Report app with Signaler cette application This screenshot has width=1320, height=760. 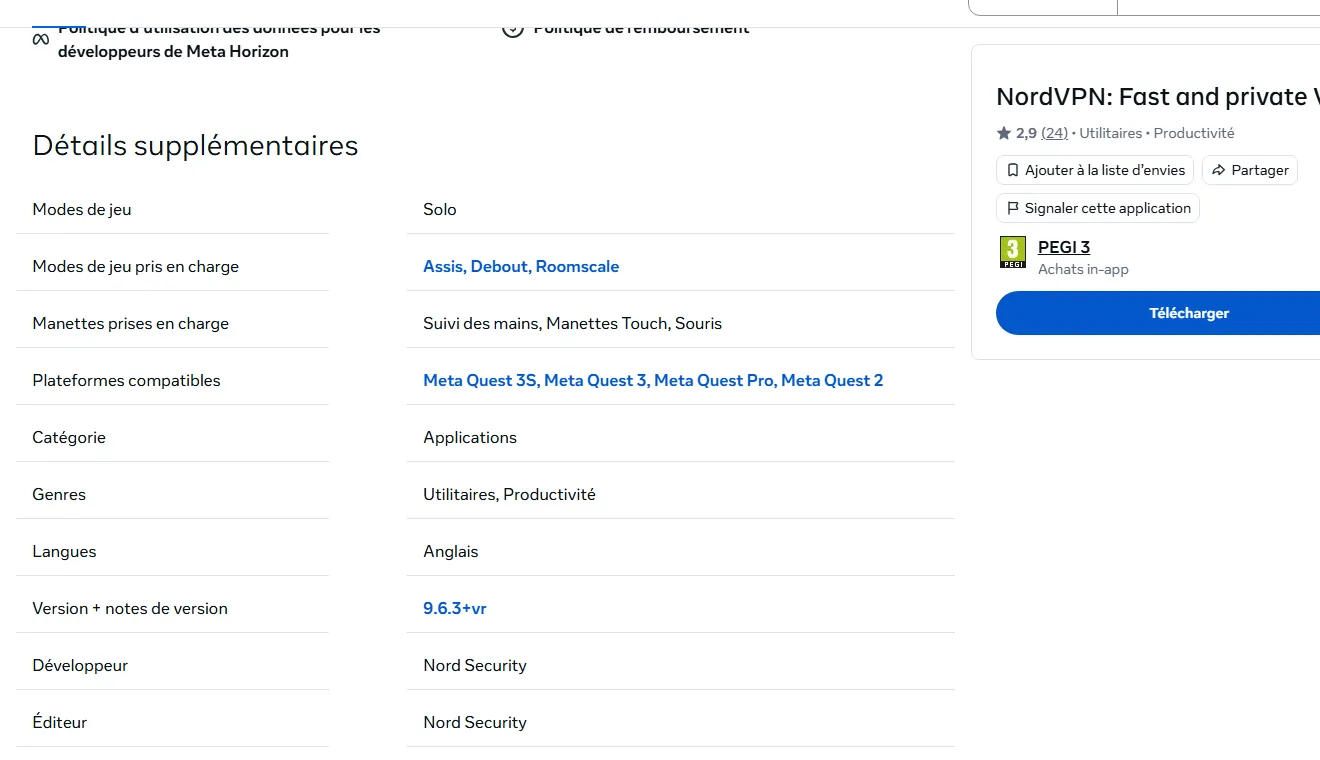(1098, 208)
